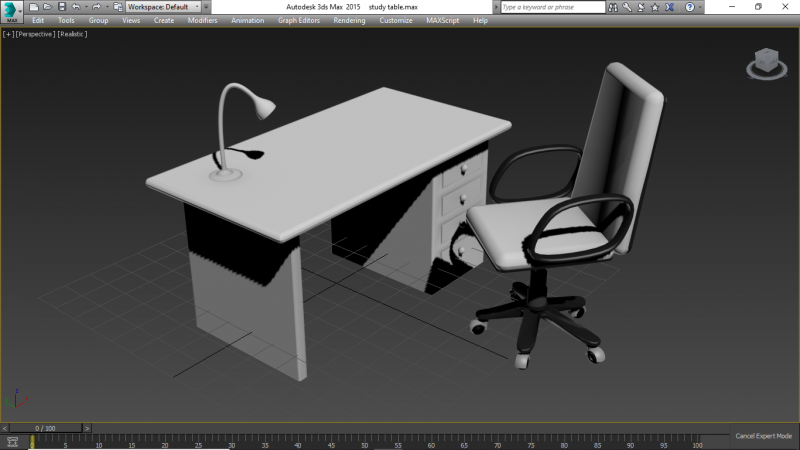The image size is (800, 450).
Task: Click the binoculars search icon
Action: coord(613,7)
